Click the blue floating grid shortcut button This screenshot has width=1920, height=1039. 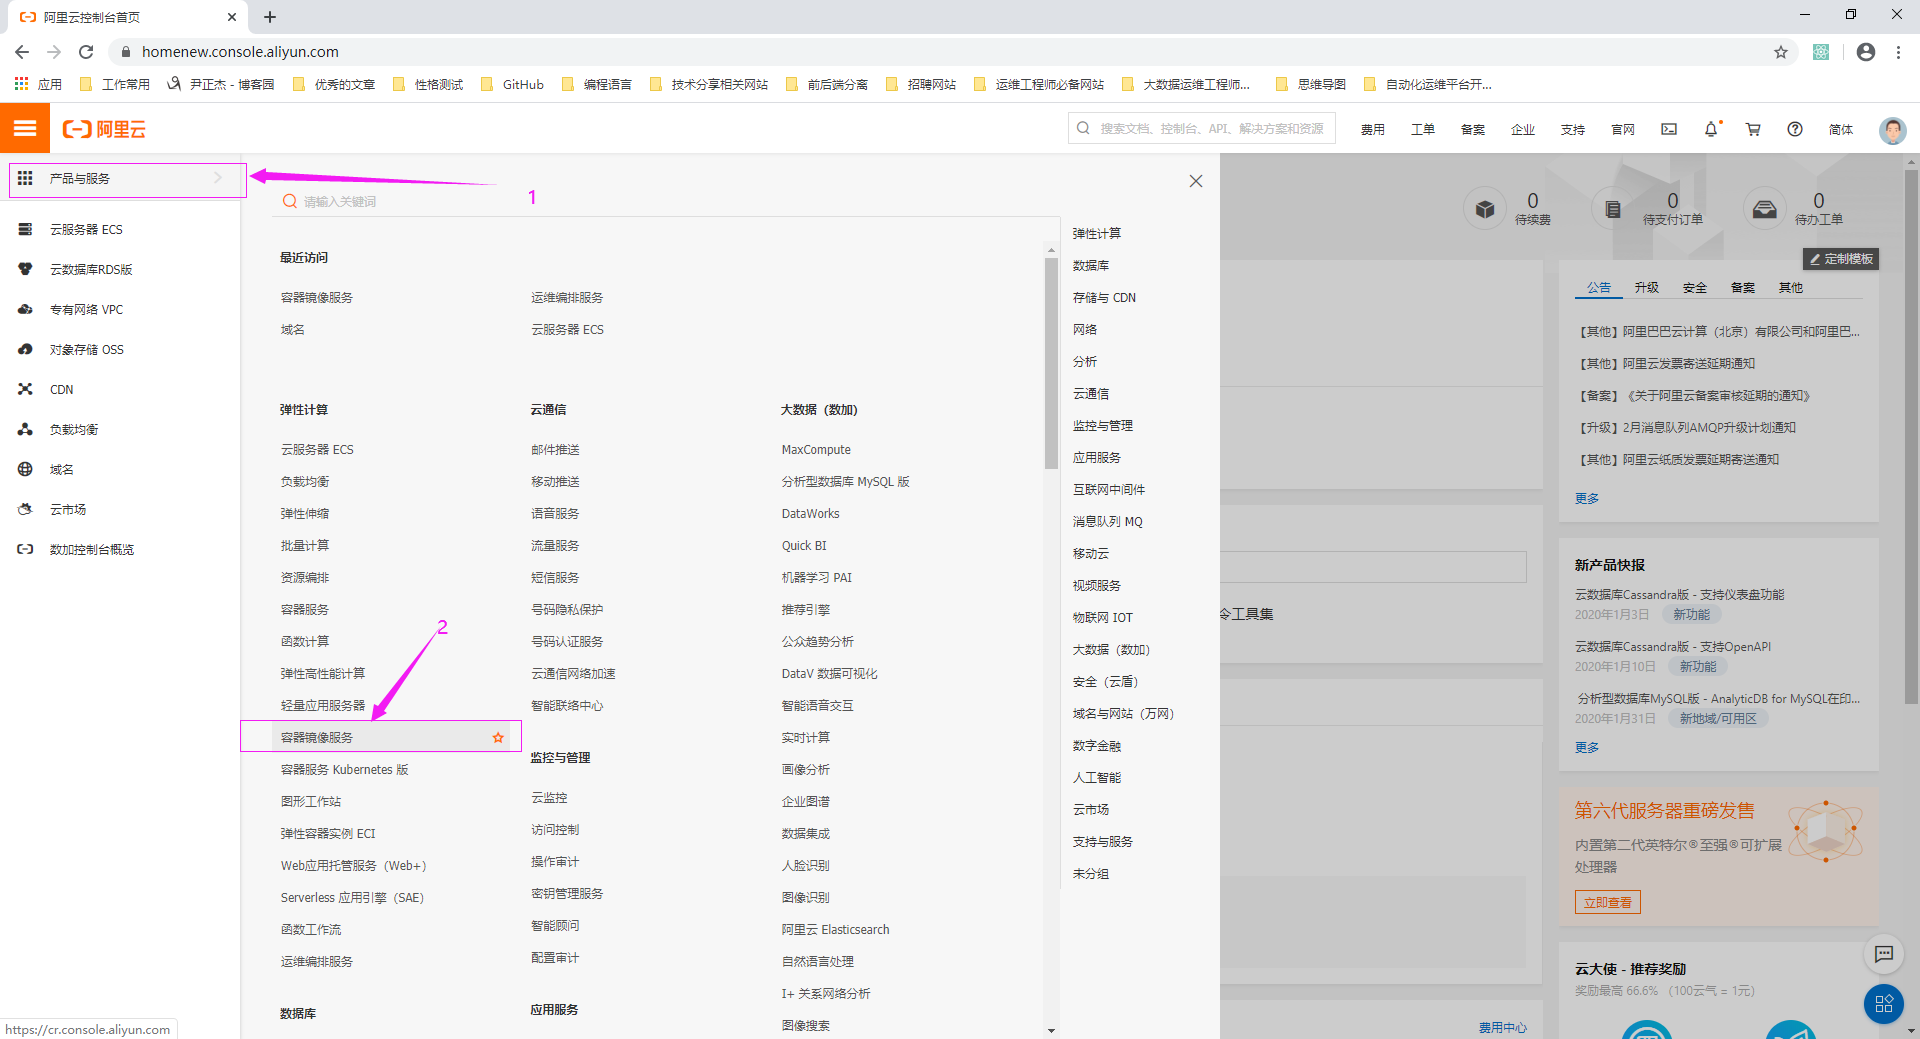(1884, 1004)
